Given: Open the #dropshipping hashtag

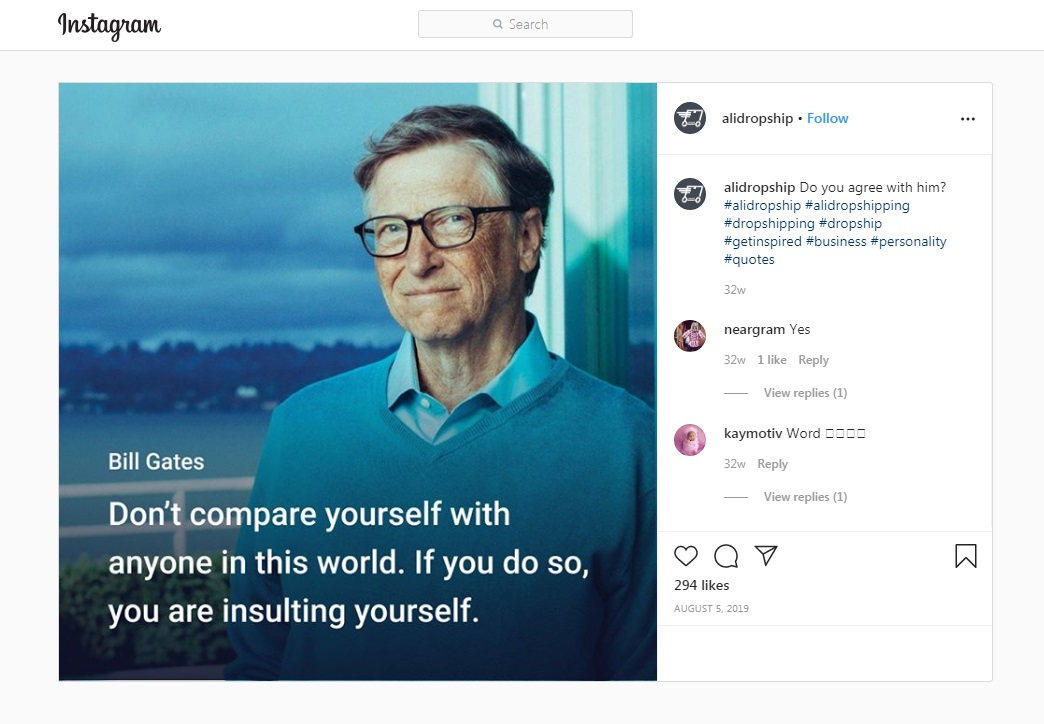Looking at the screenshot, I should pyautogui.click(x=769, y=223).
